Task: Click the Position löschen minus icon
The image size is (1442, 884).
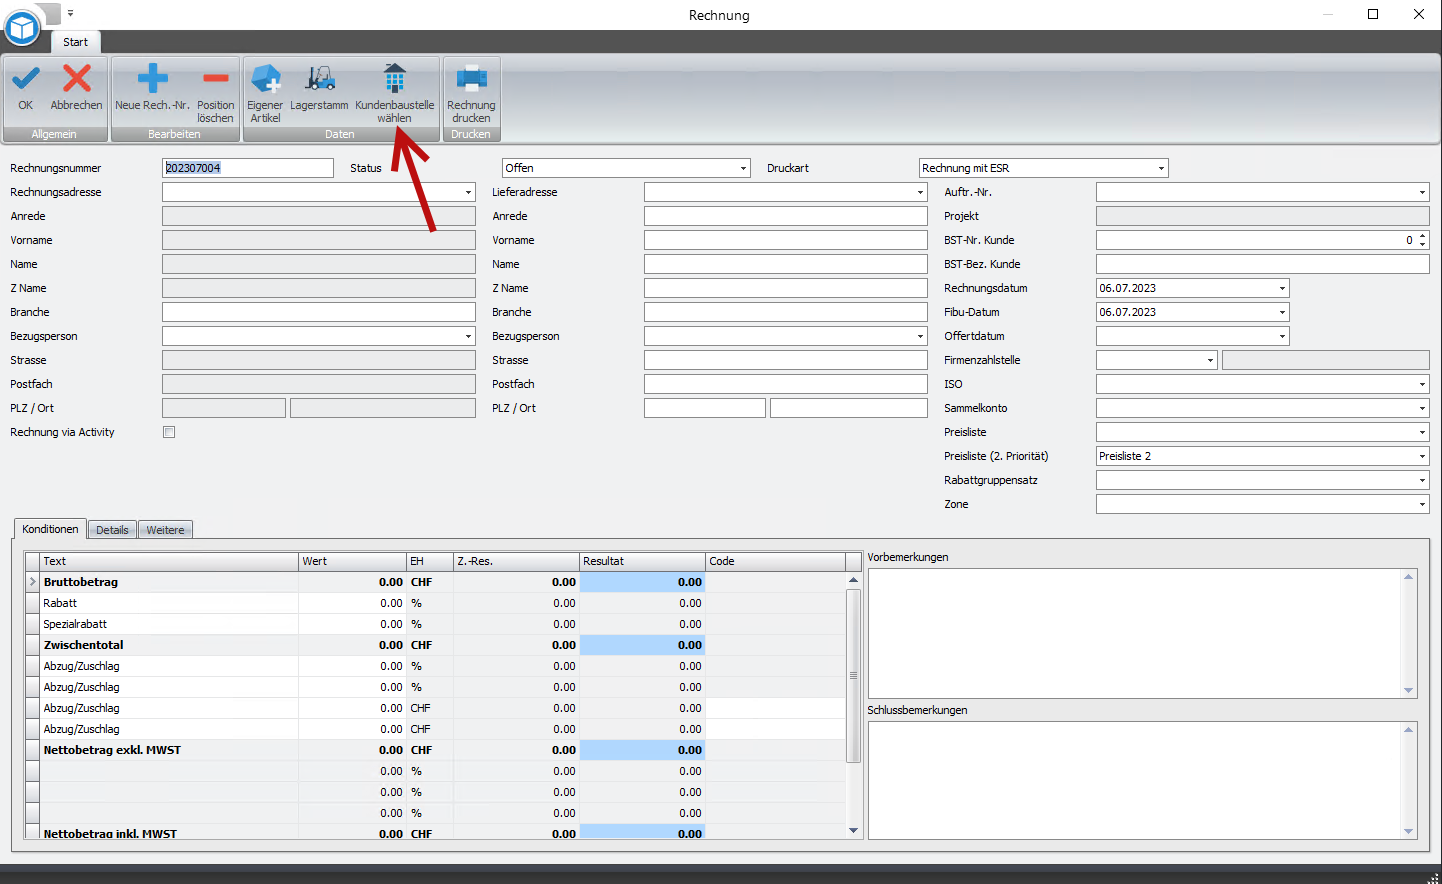Action: (x=215, y=80)
